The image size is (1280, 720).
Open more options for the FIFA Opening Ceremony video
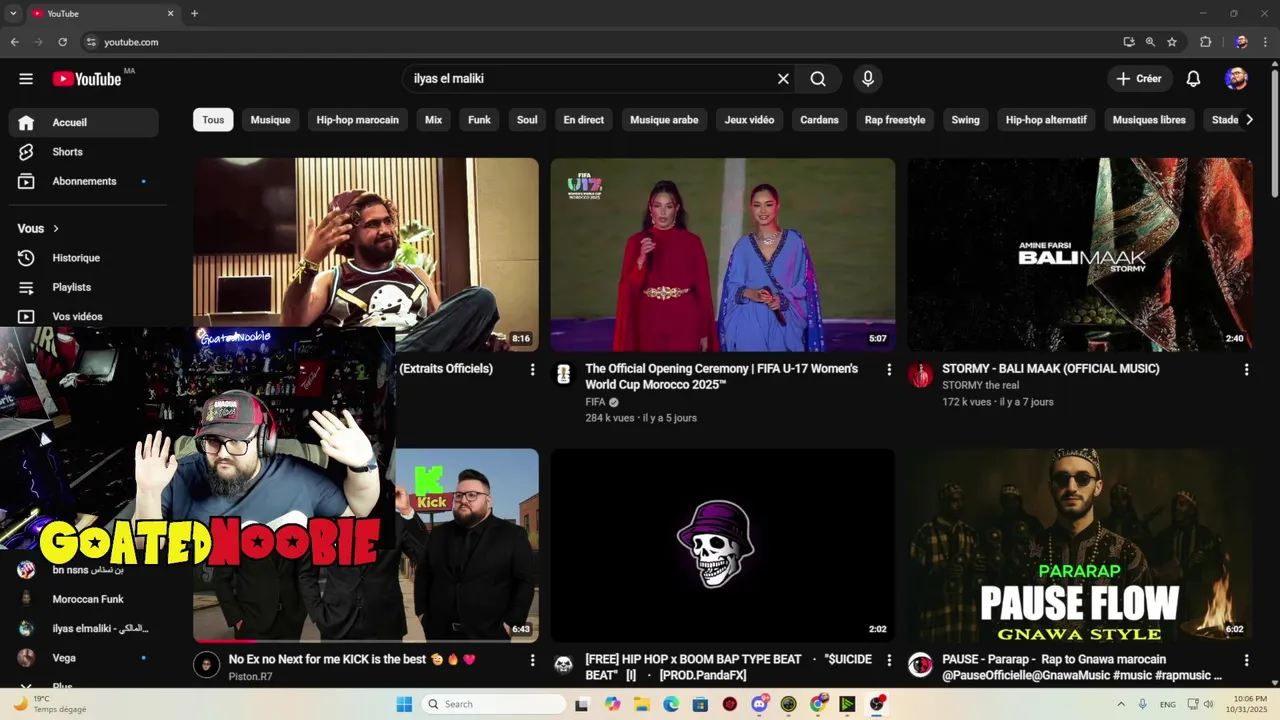889,370
